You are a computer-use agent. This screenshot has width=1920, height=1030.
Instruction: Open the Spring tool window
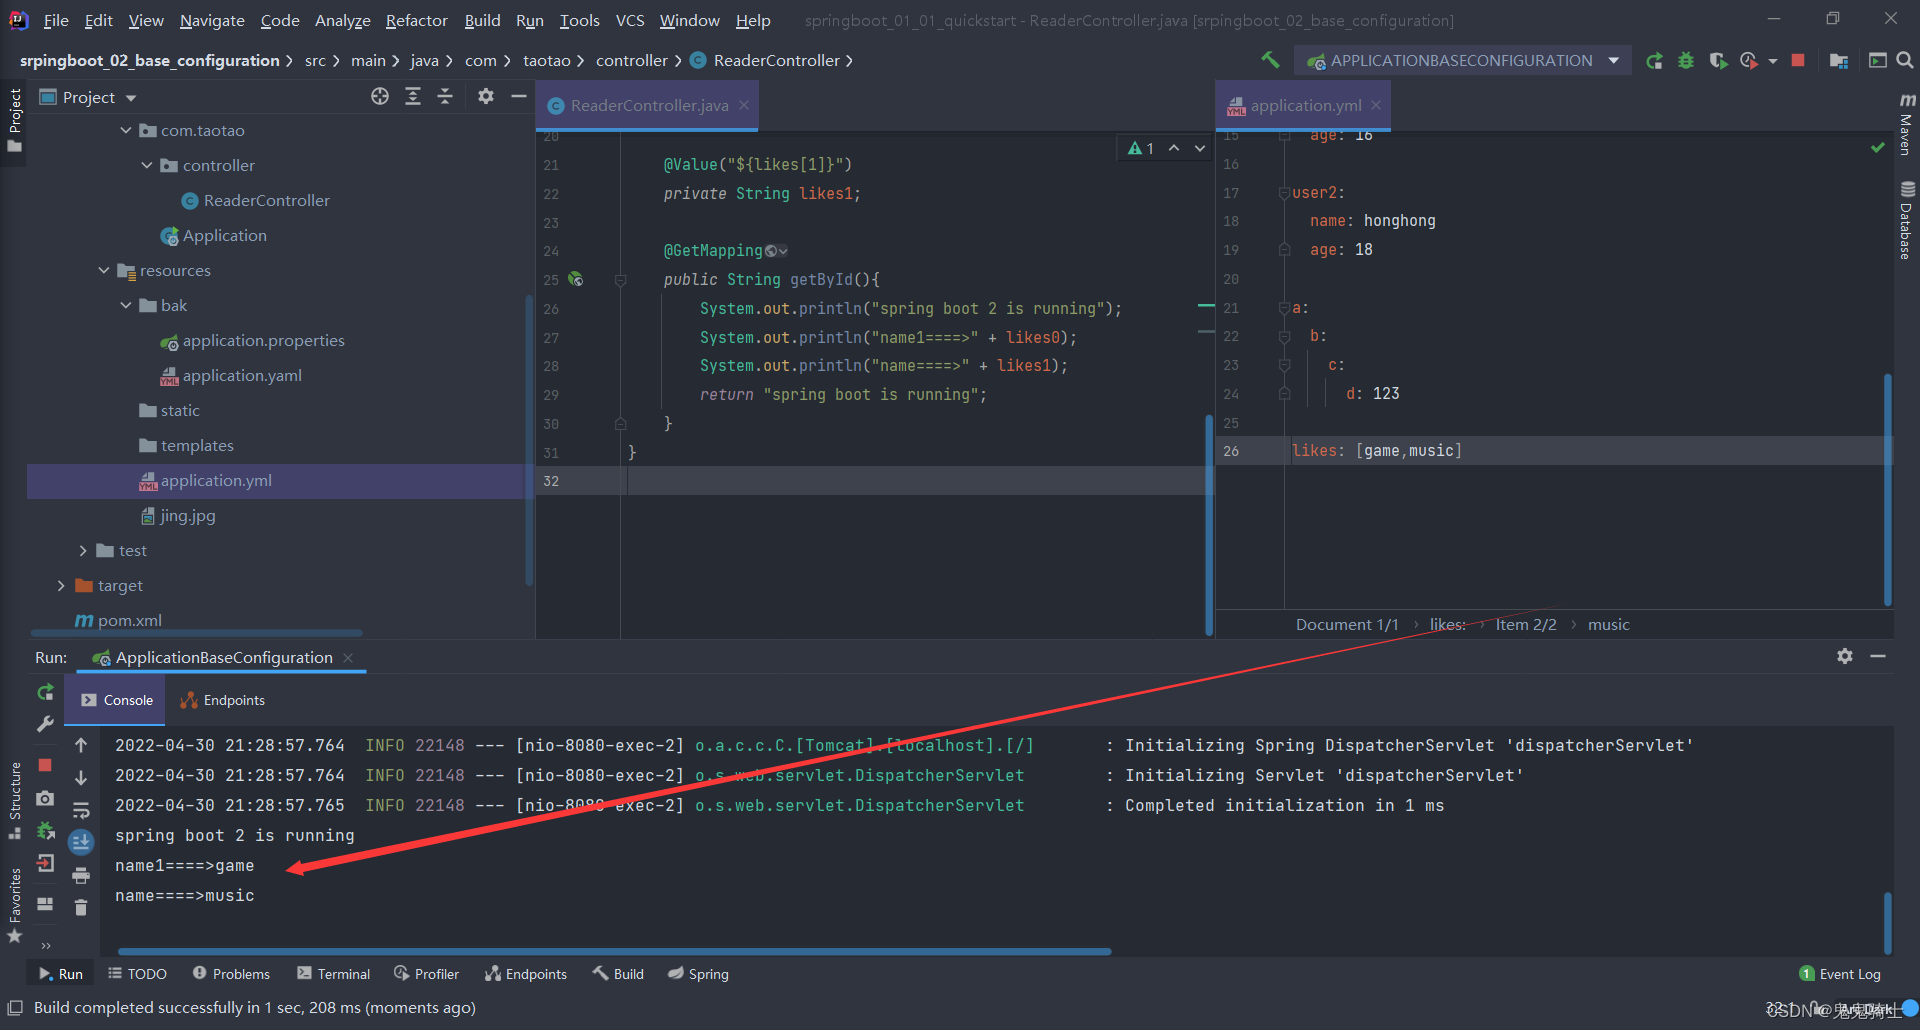pyautogui.click(x=698, y=974)
